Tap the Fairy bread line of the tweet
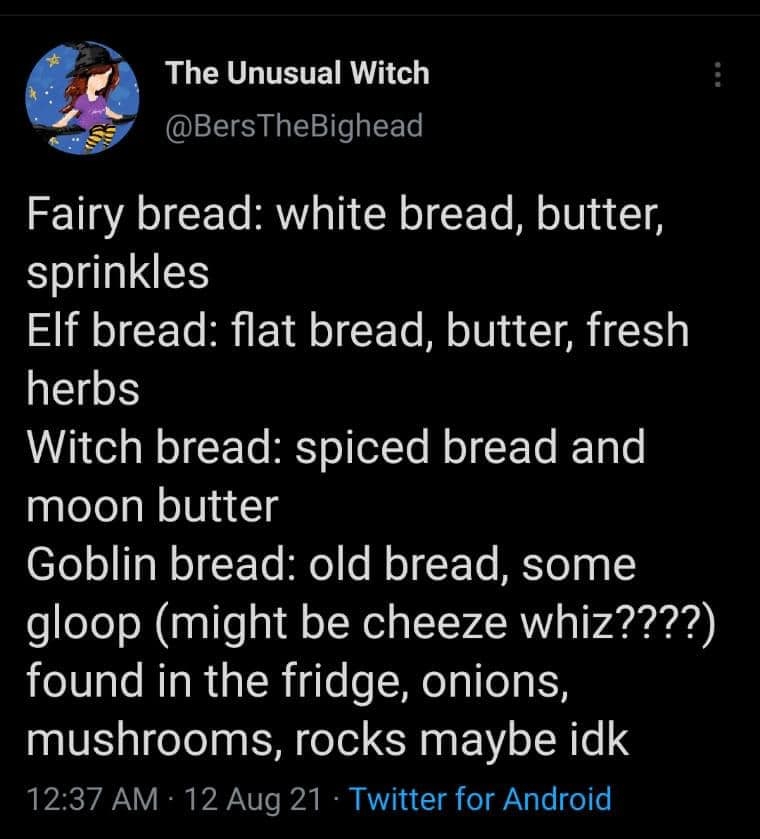The height and width of the screenshot is (839, 760). point(345,215)
